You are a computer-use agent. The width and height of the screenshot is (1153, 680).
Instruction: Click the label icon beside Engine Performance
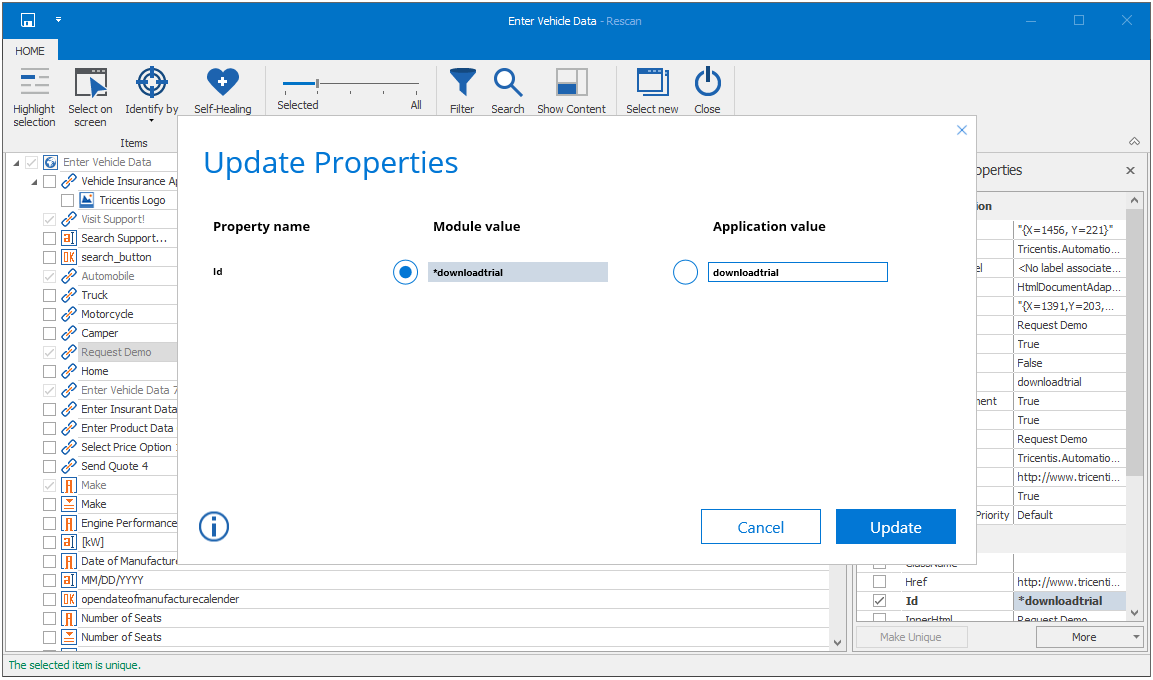coord(69,523)
